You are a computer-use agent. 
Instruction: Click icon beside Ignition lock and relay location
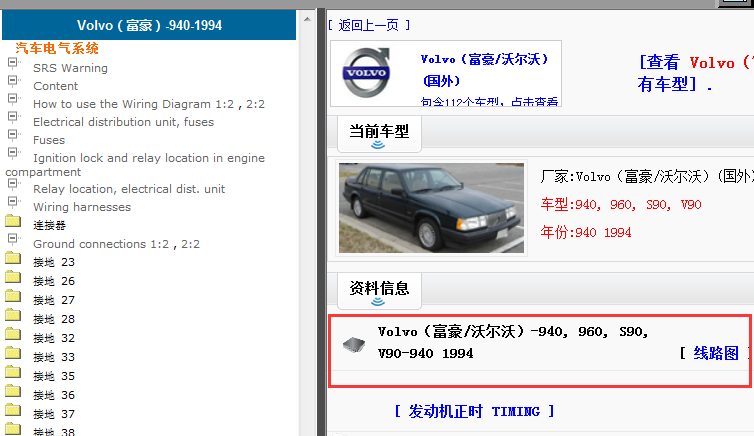pyautogui.click(x=13, y=153)
